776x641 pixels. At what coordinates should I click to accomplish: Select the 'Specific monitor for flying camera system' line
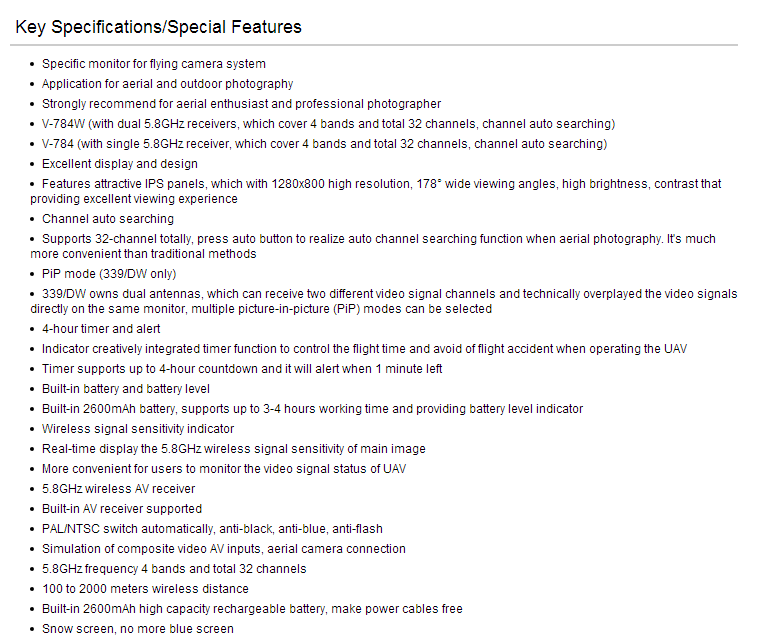pos(153,64)
